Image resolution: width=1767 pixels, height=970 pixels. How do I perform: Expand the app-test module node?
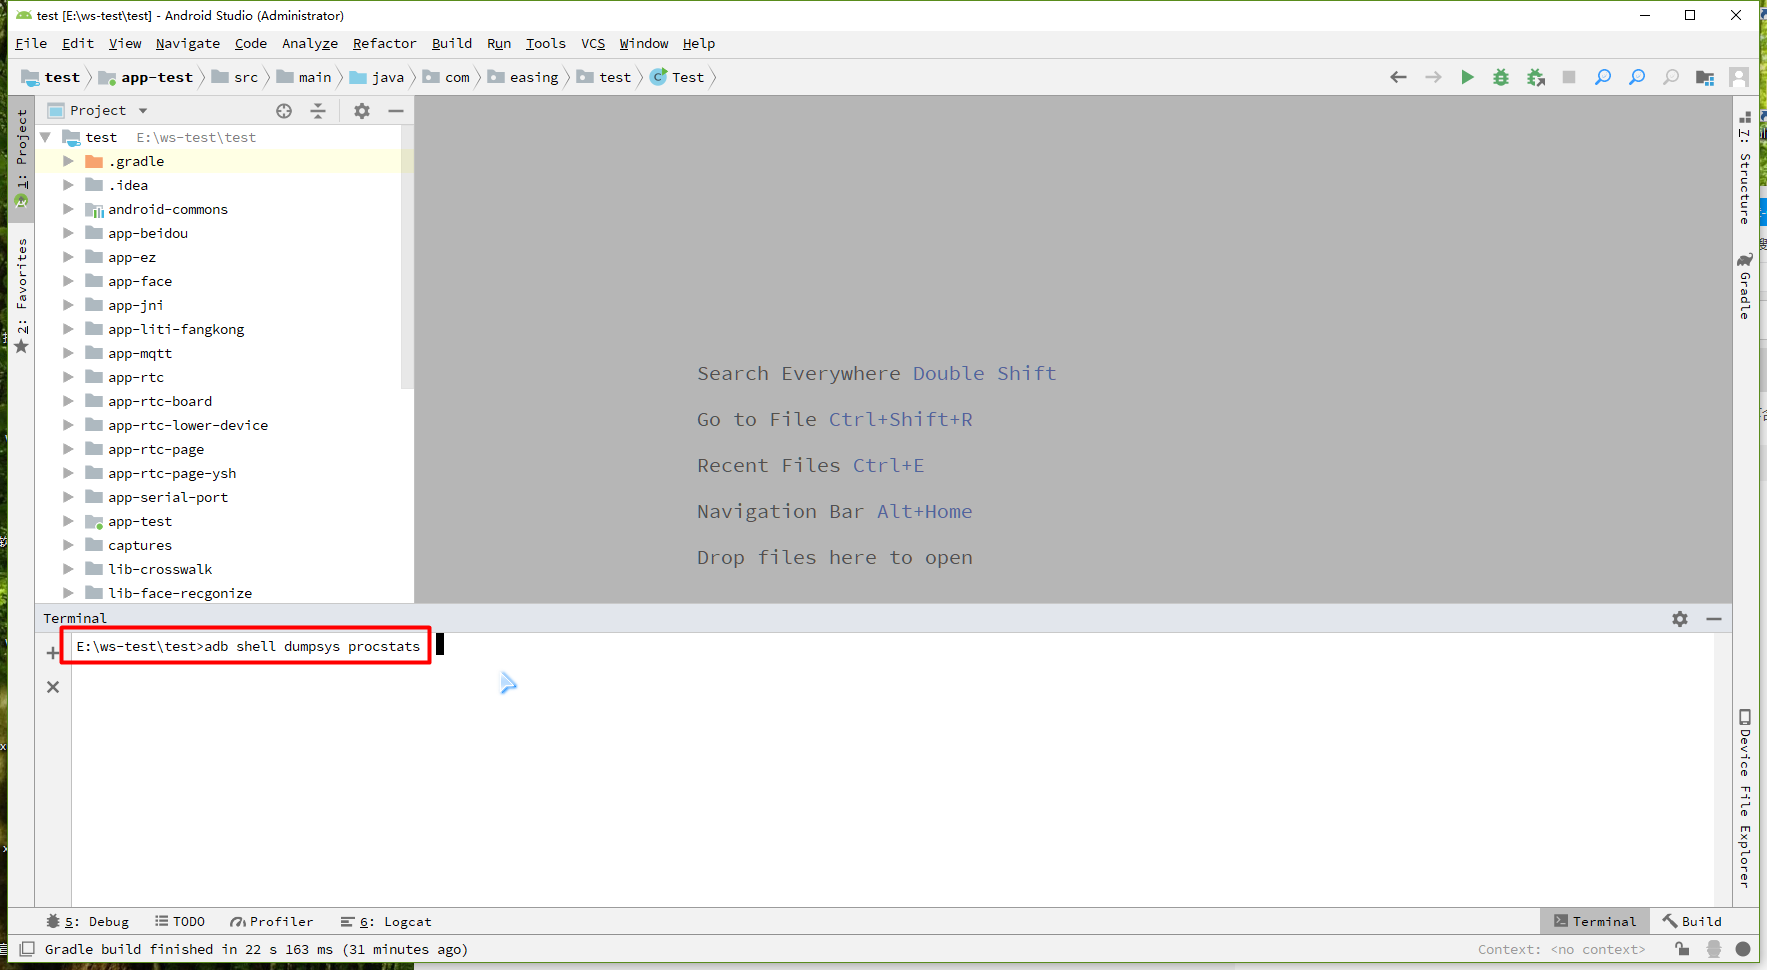(68, 521)
